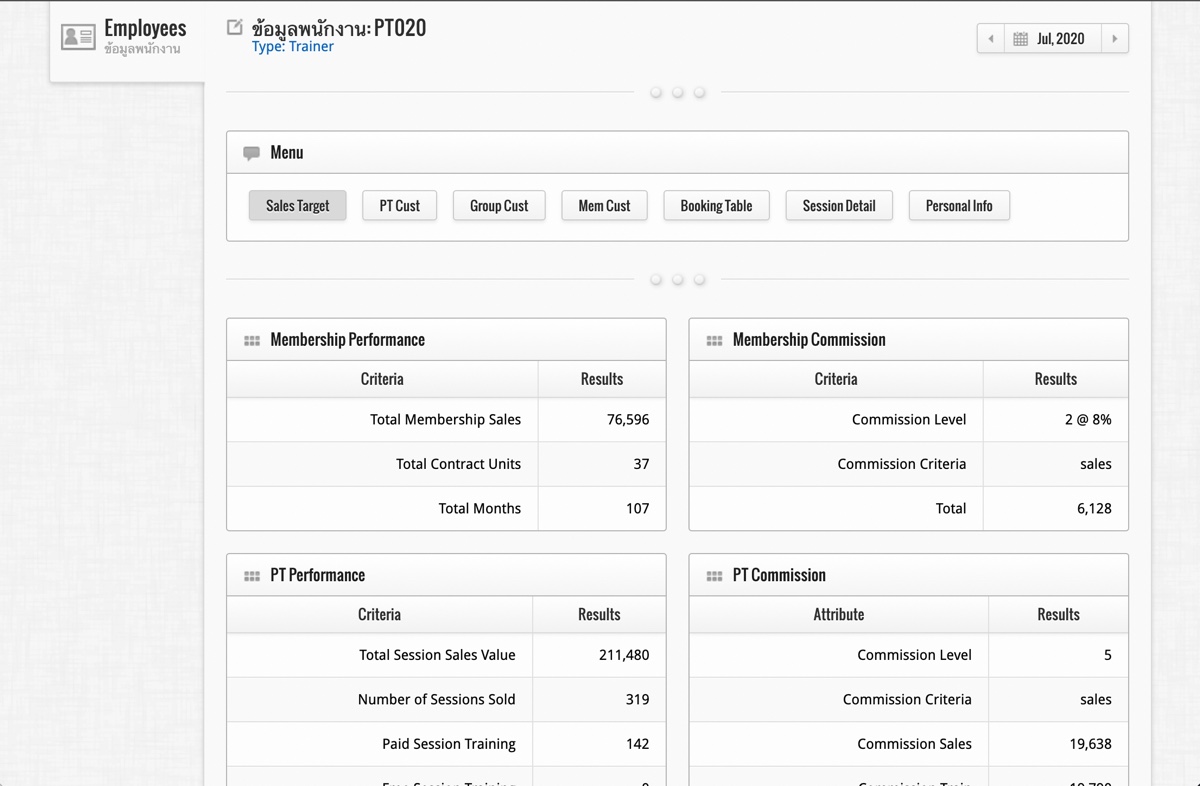Click the PT Performance grid icon
Screen dimensions: 1200x786
(252, 576)
